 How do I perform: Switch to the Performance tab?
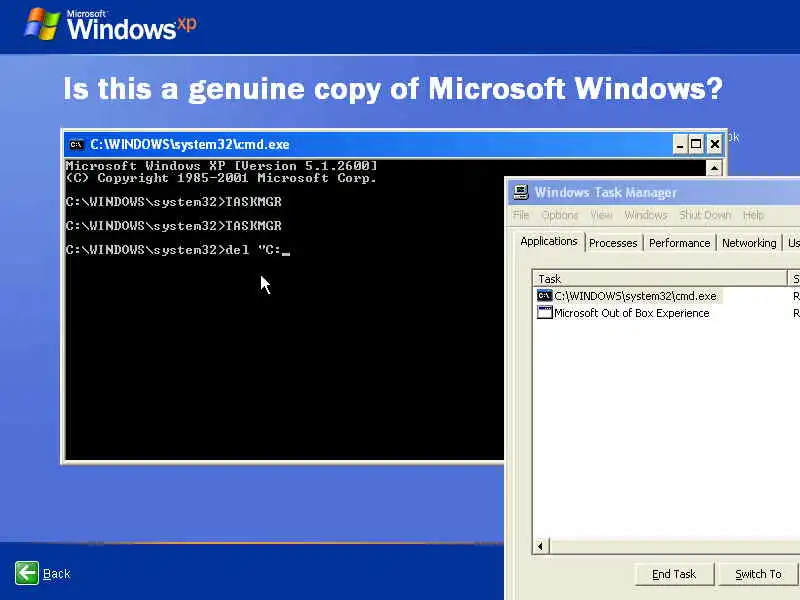pos(679,243)
